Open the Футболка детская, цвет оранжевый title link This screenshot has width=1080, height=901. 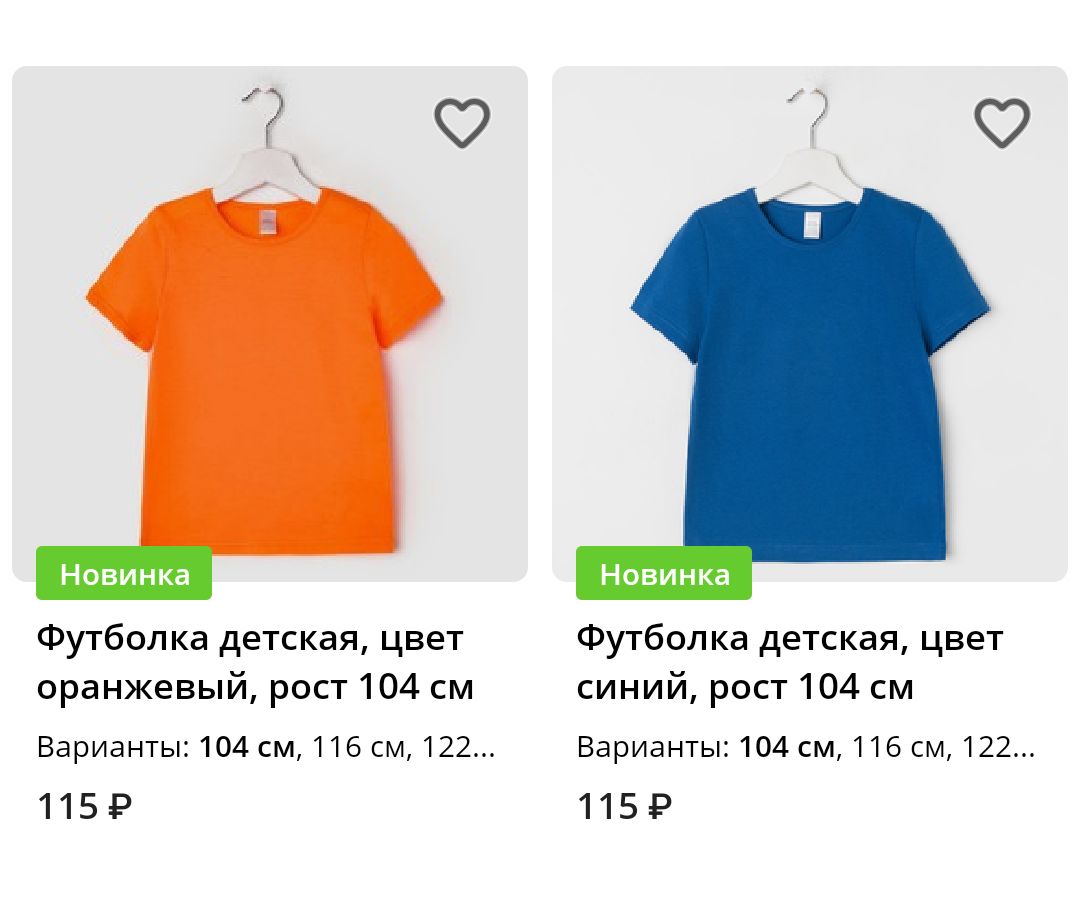coord(256,662)
